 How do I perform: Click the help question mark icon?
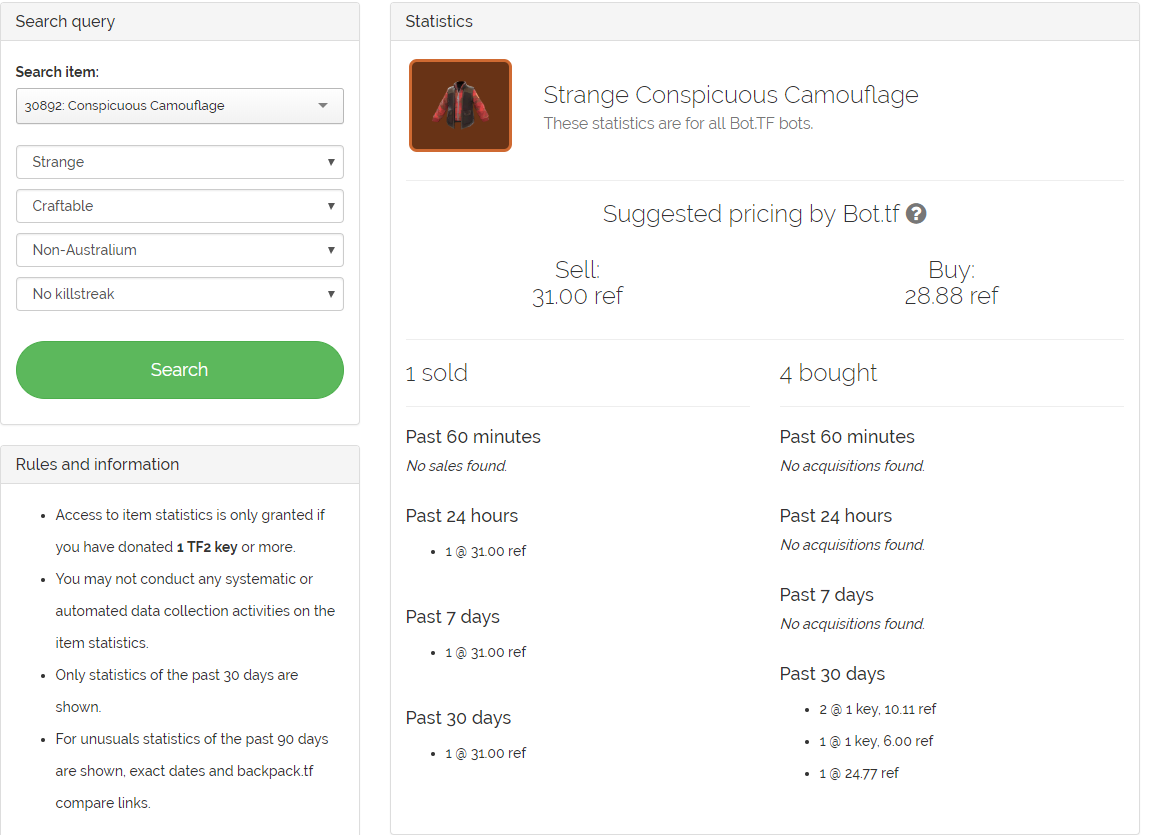[916, 214]
